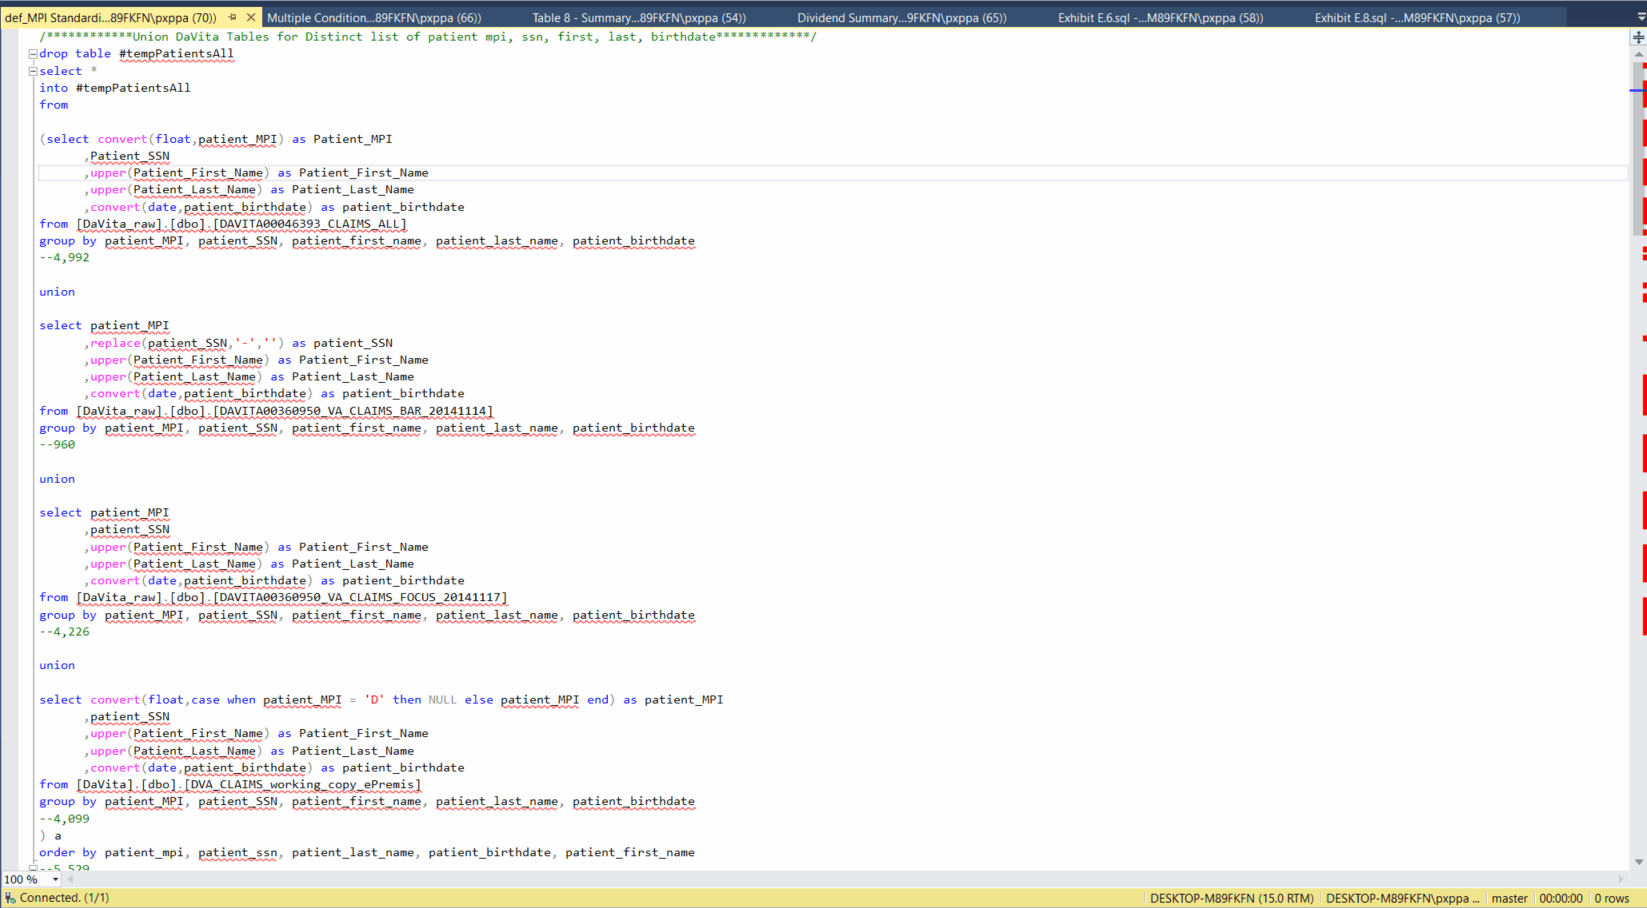Click the 'master' database status item

pos(1509,898)
